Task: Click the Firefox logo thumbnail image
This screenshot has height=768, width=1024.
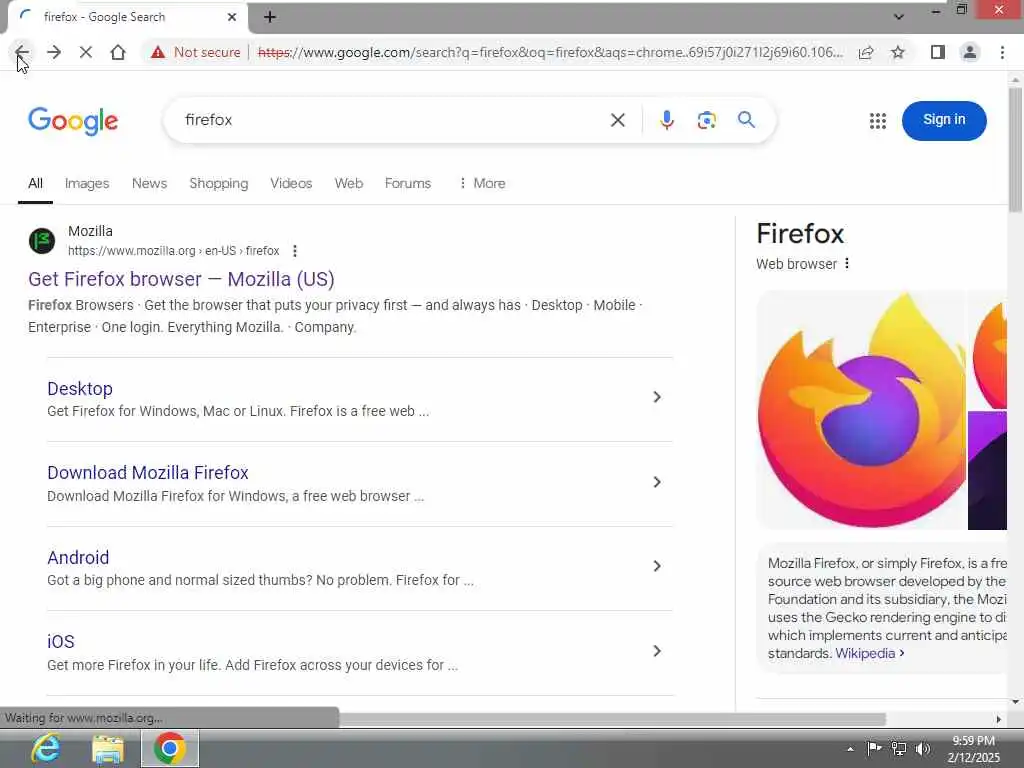Action: click(x=861, y=410)
